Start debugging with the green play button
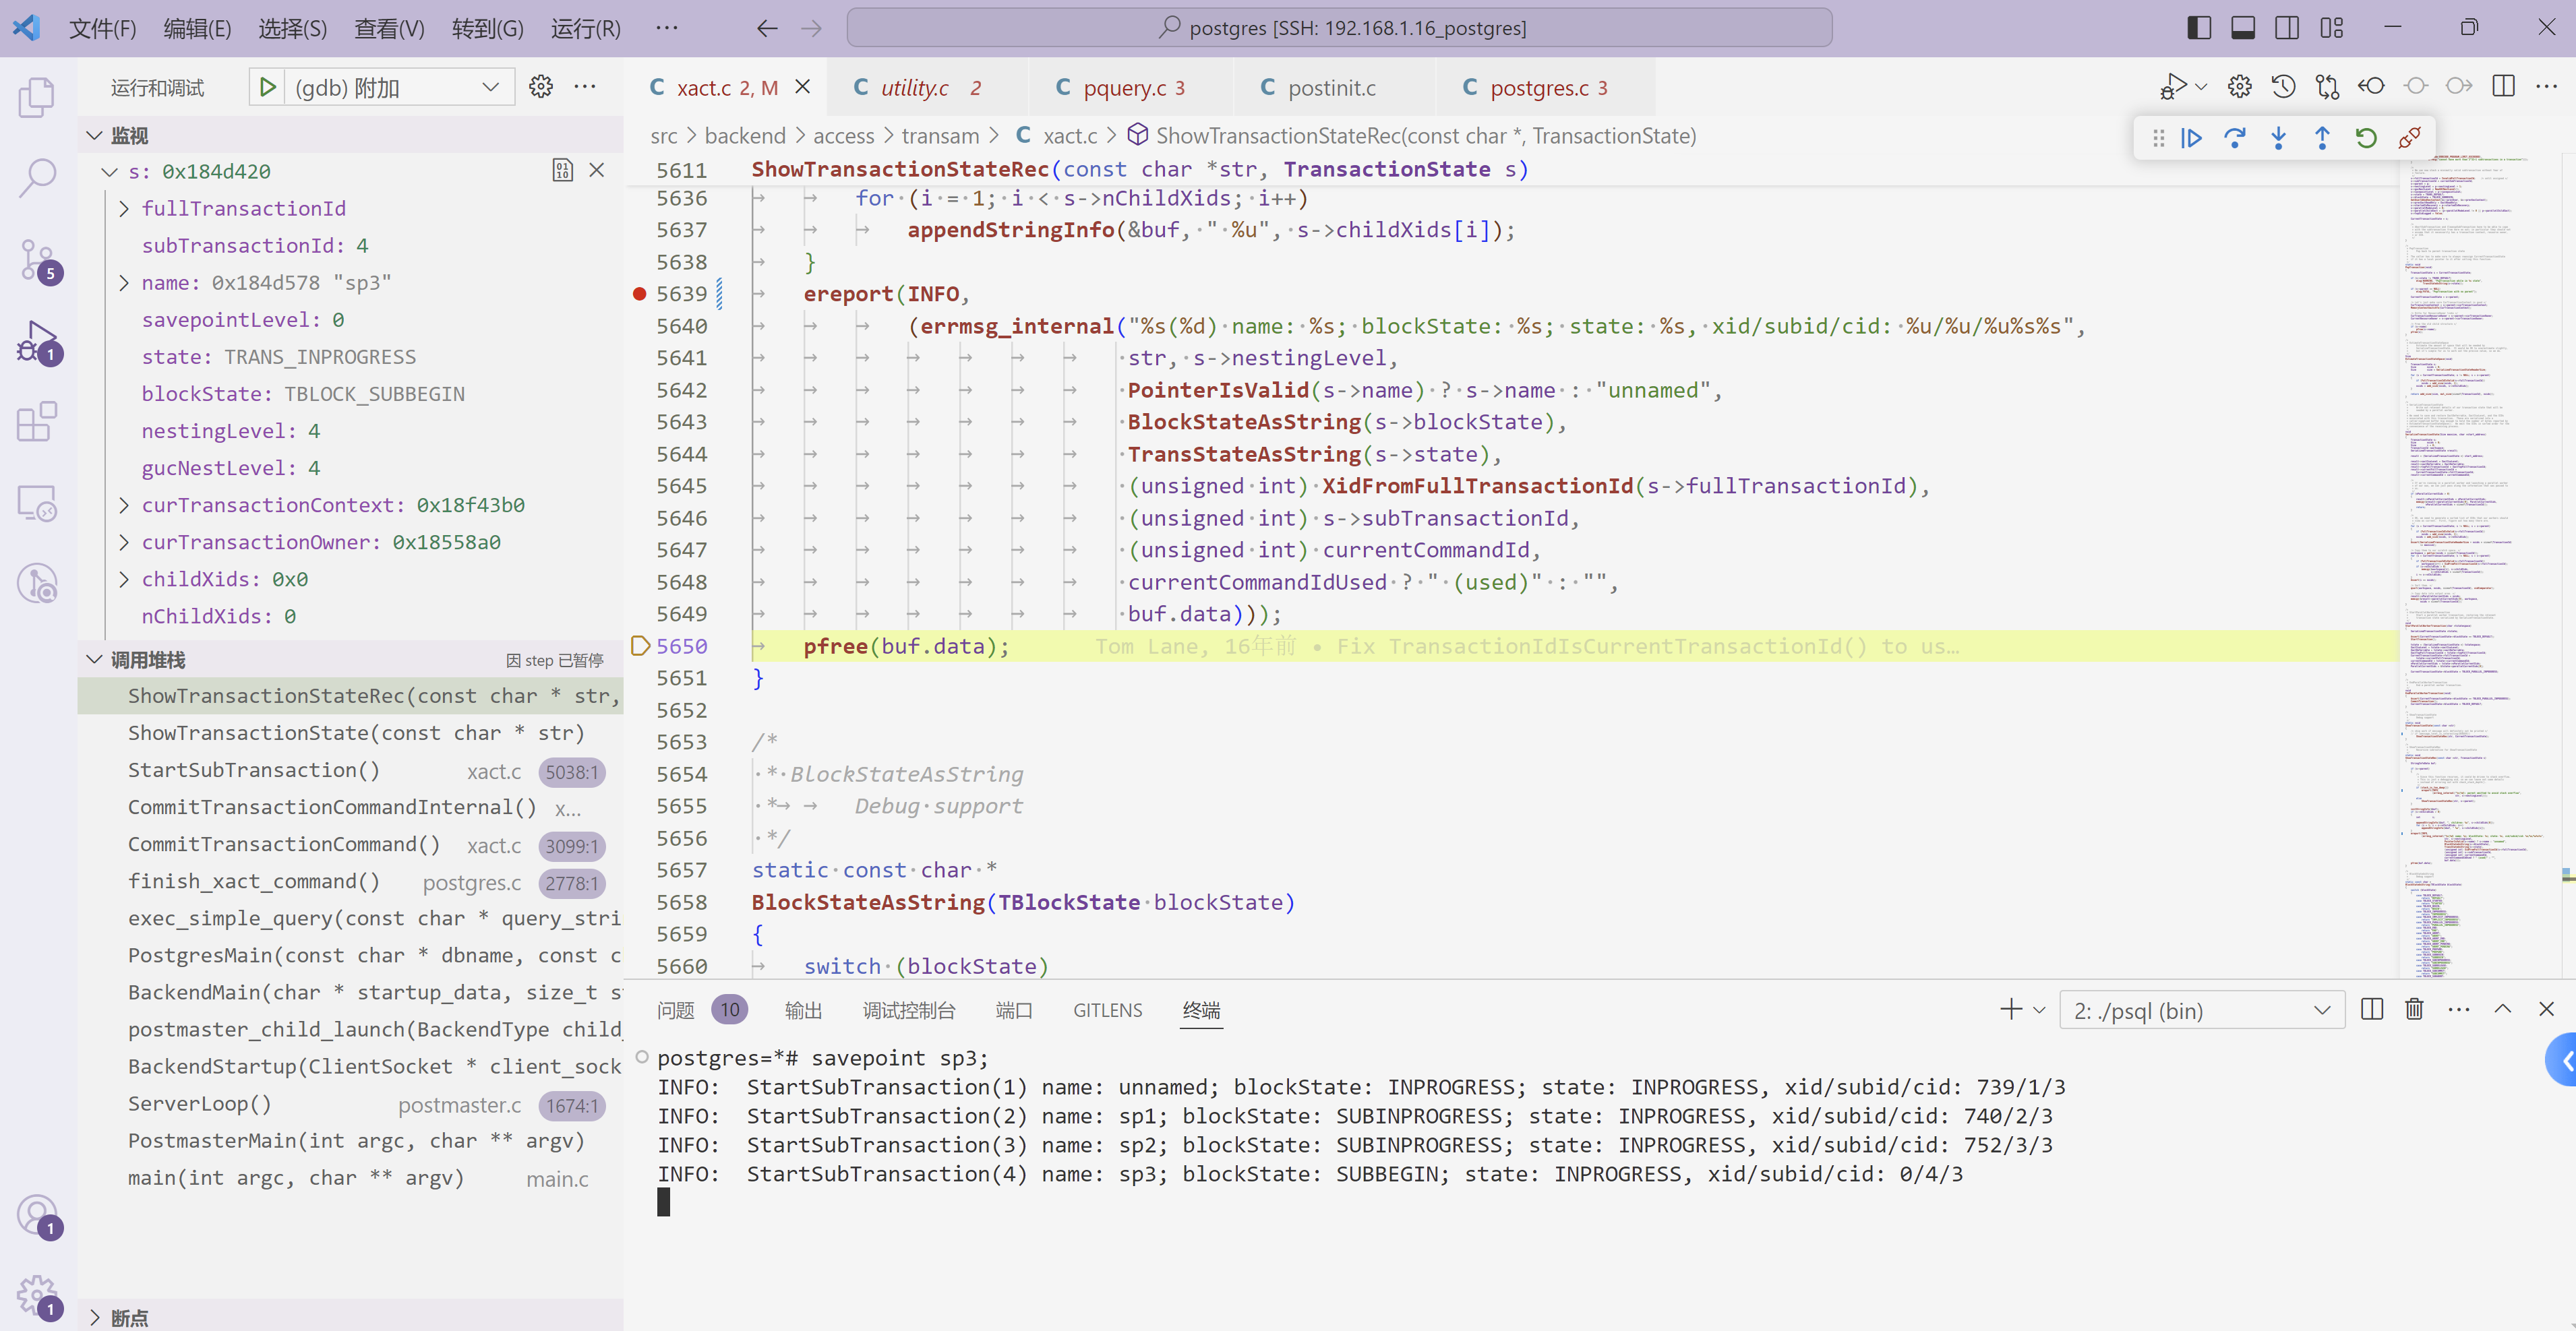The image size is (2576, 1331). click(267, 88)
